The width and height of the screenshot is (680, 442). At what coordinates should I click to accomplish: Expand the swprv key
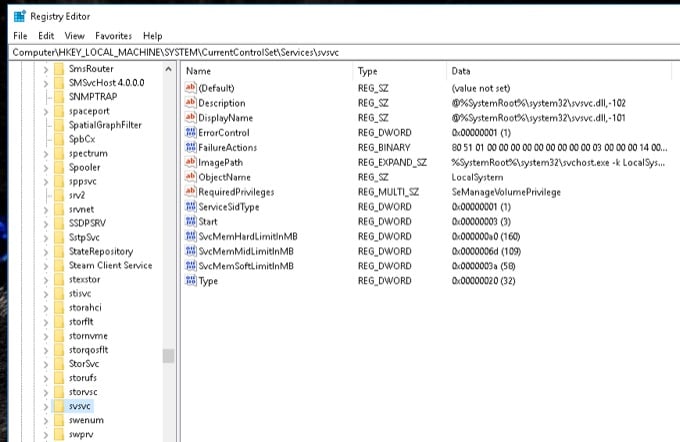pos(46,434)
